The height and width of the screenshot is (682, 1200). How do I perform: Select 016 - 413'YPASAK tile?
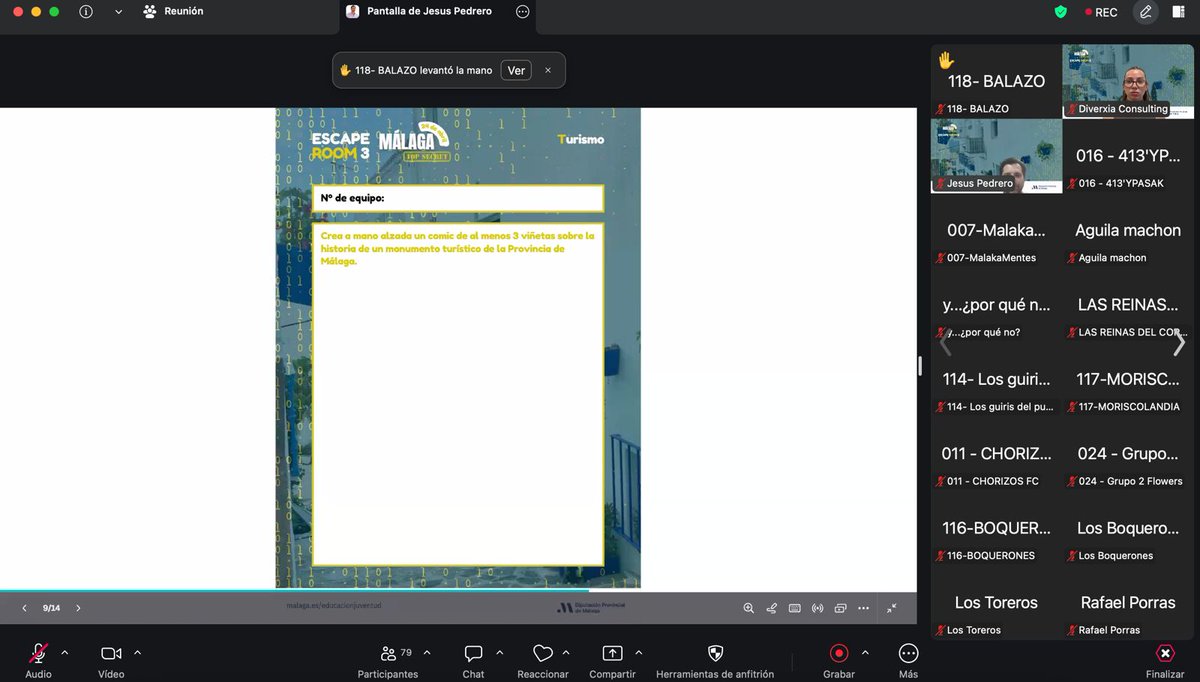coord(1128,156)
